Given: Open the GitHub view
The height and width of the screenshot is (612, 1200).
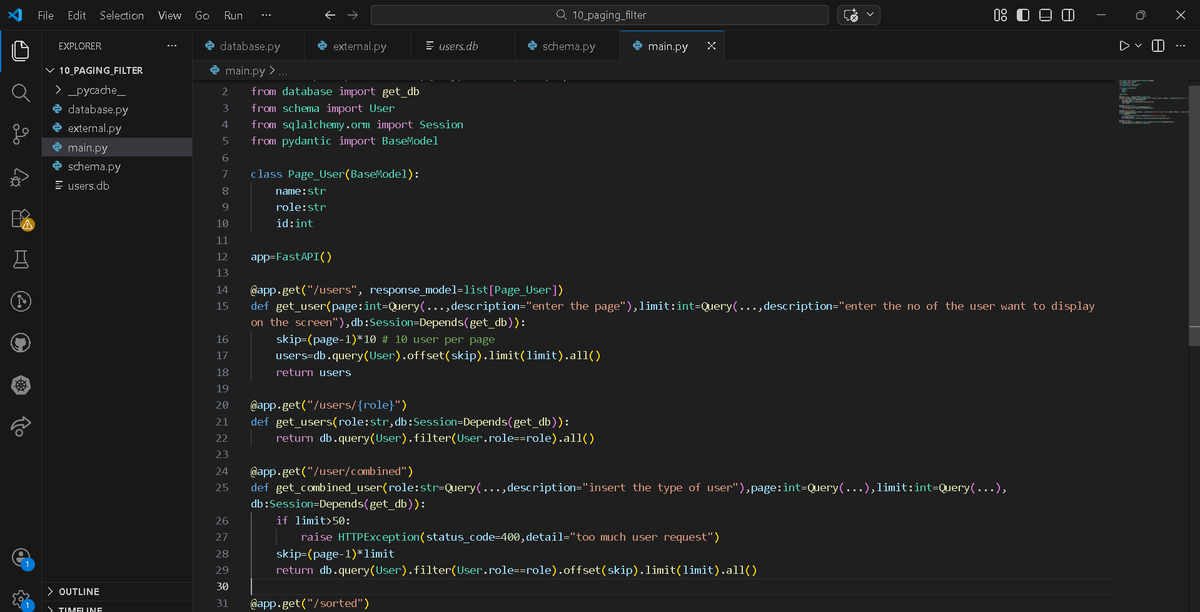Looking at the screenshot, I should [22, 344].
